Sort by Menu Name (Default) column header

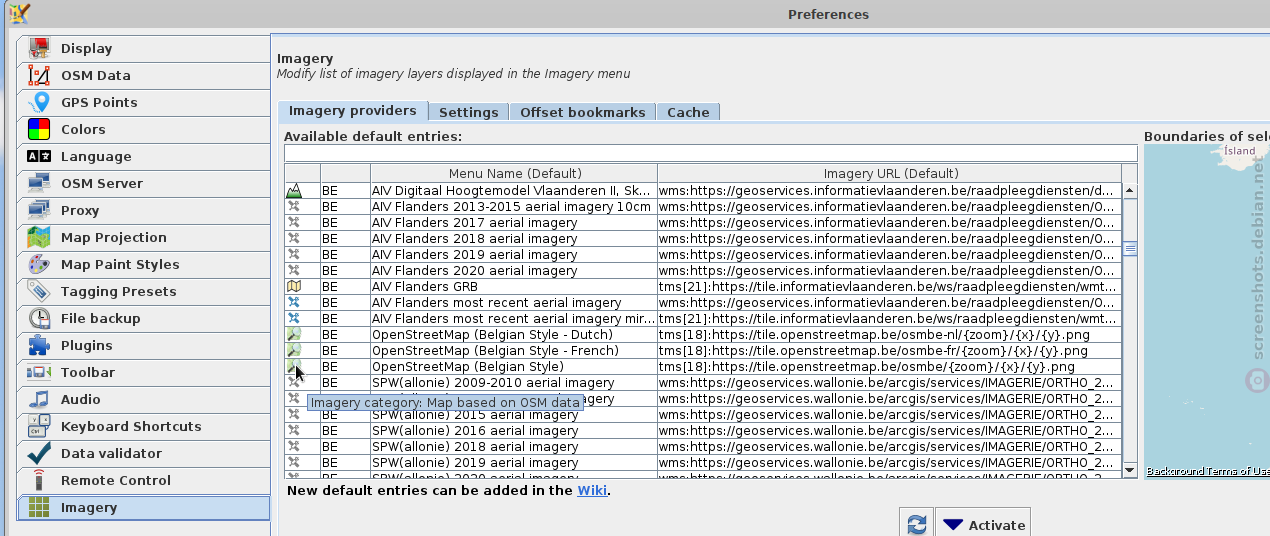pos(514,173)
